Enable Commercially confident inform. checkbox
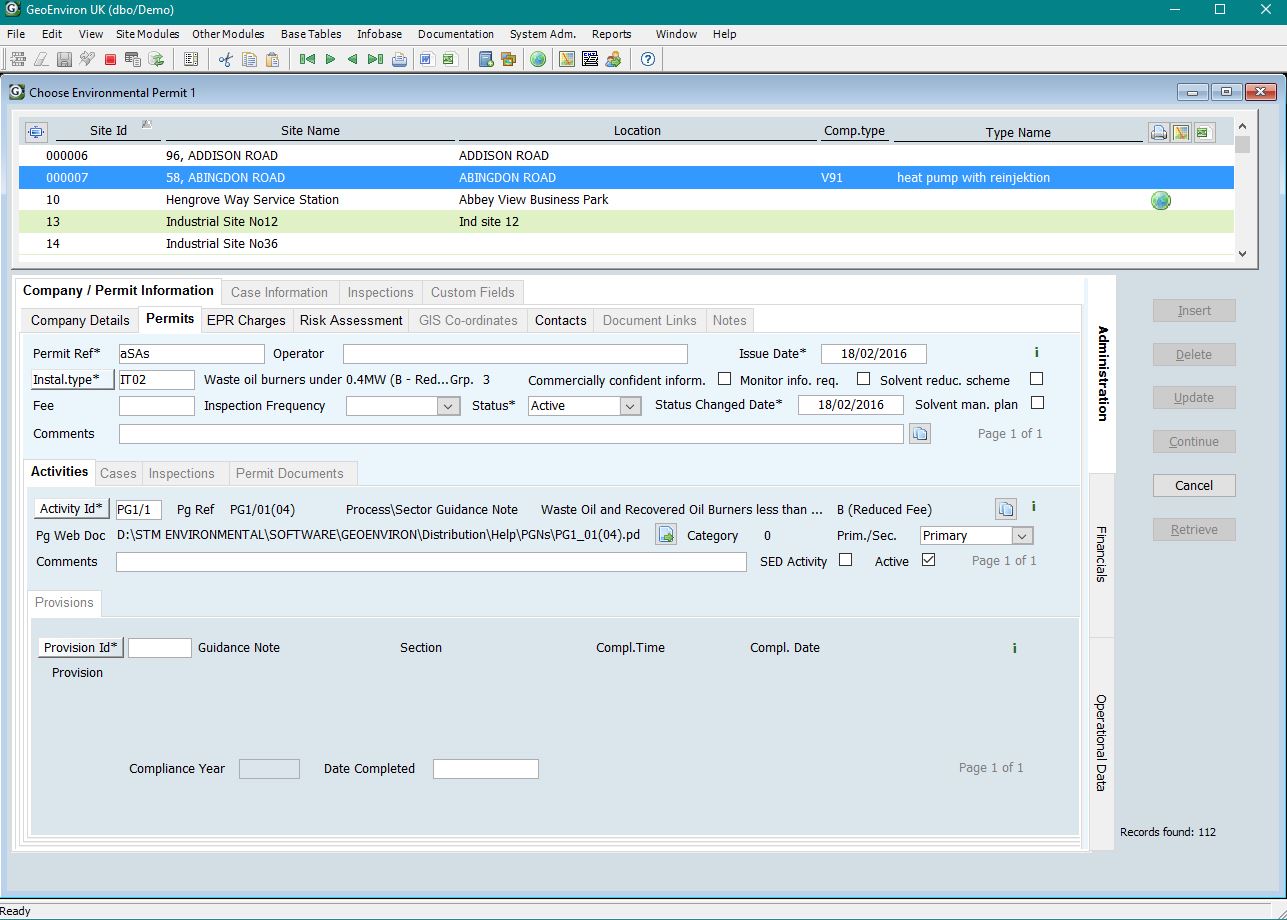 click(x=724, y=379)
